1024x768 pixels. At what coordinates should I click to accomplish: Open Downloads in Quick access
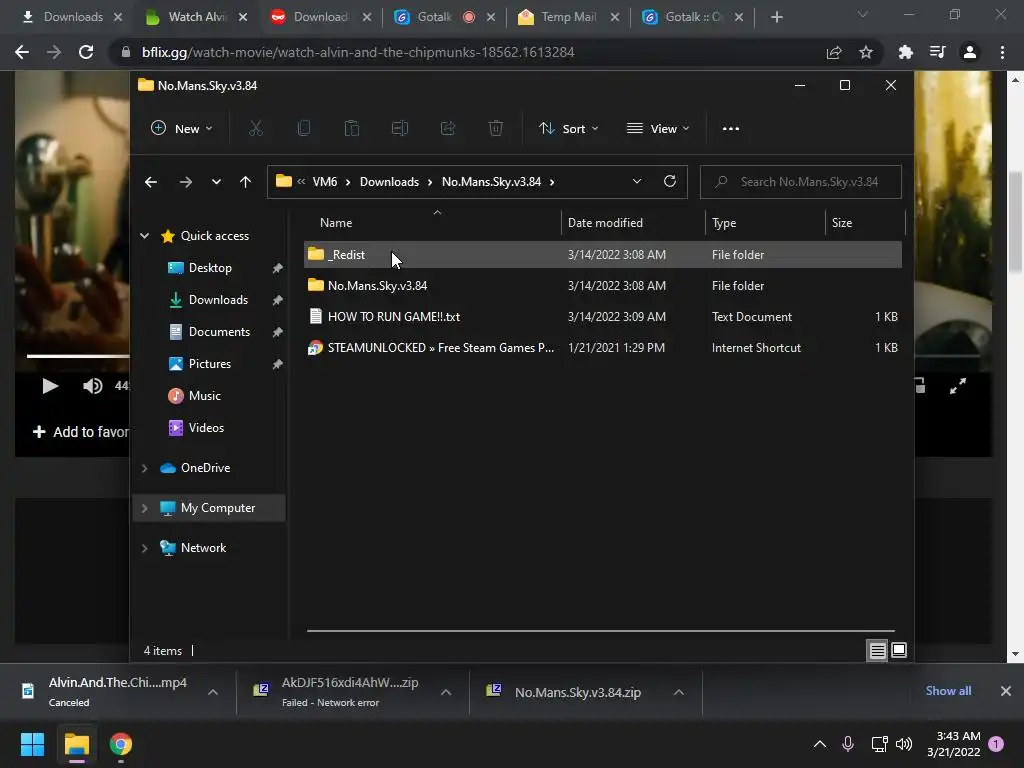pos(218,300)
